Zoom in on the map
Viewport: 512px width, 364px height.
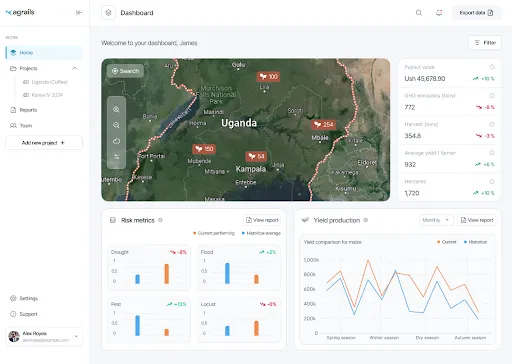[116, 110]
